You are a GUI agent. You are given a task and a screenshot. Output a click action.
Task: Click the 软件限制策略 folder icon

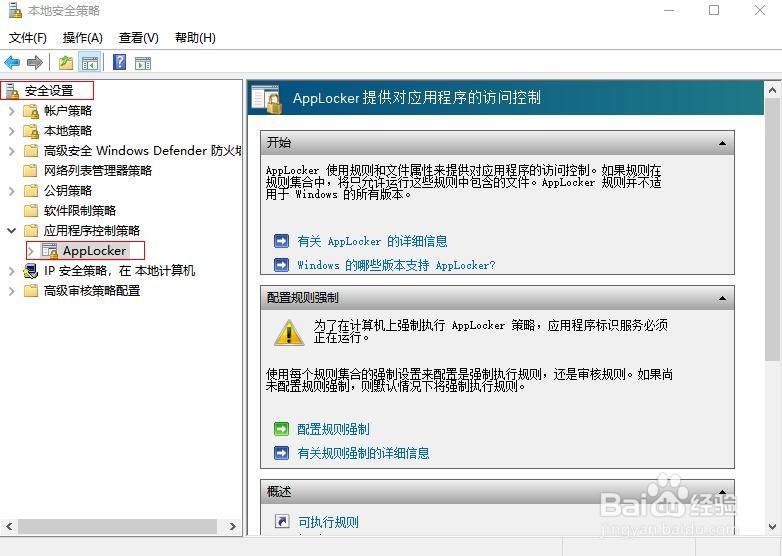pos(30,210)
